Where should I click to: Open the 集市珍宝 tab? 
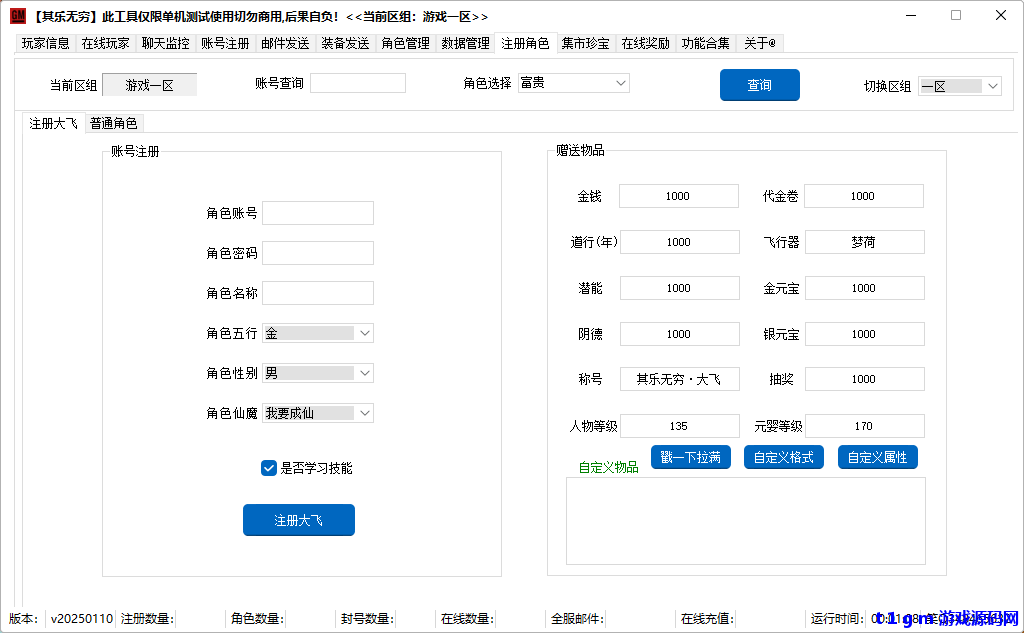coord(585,43)
